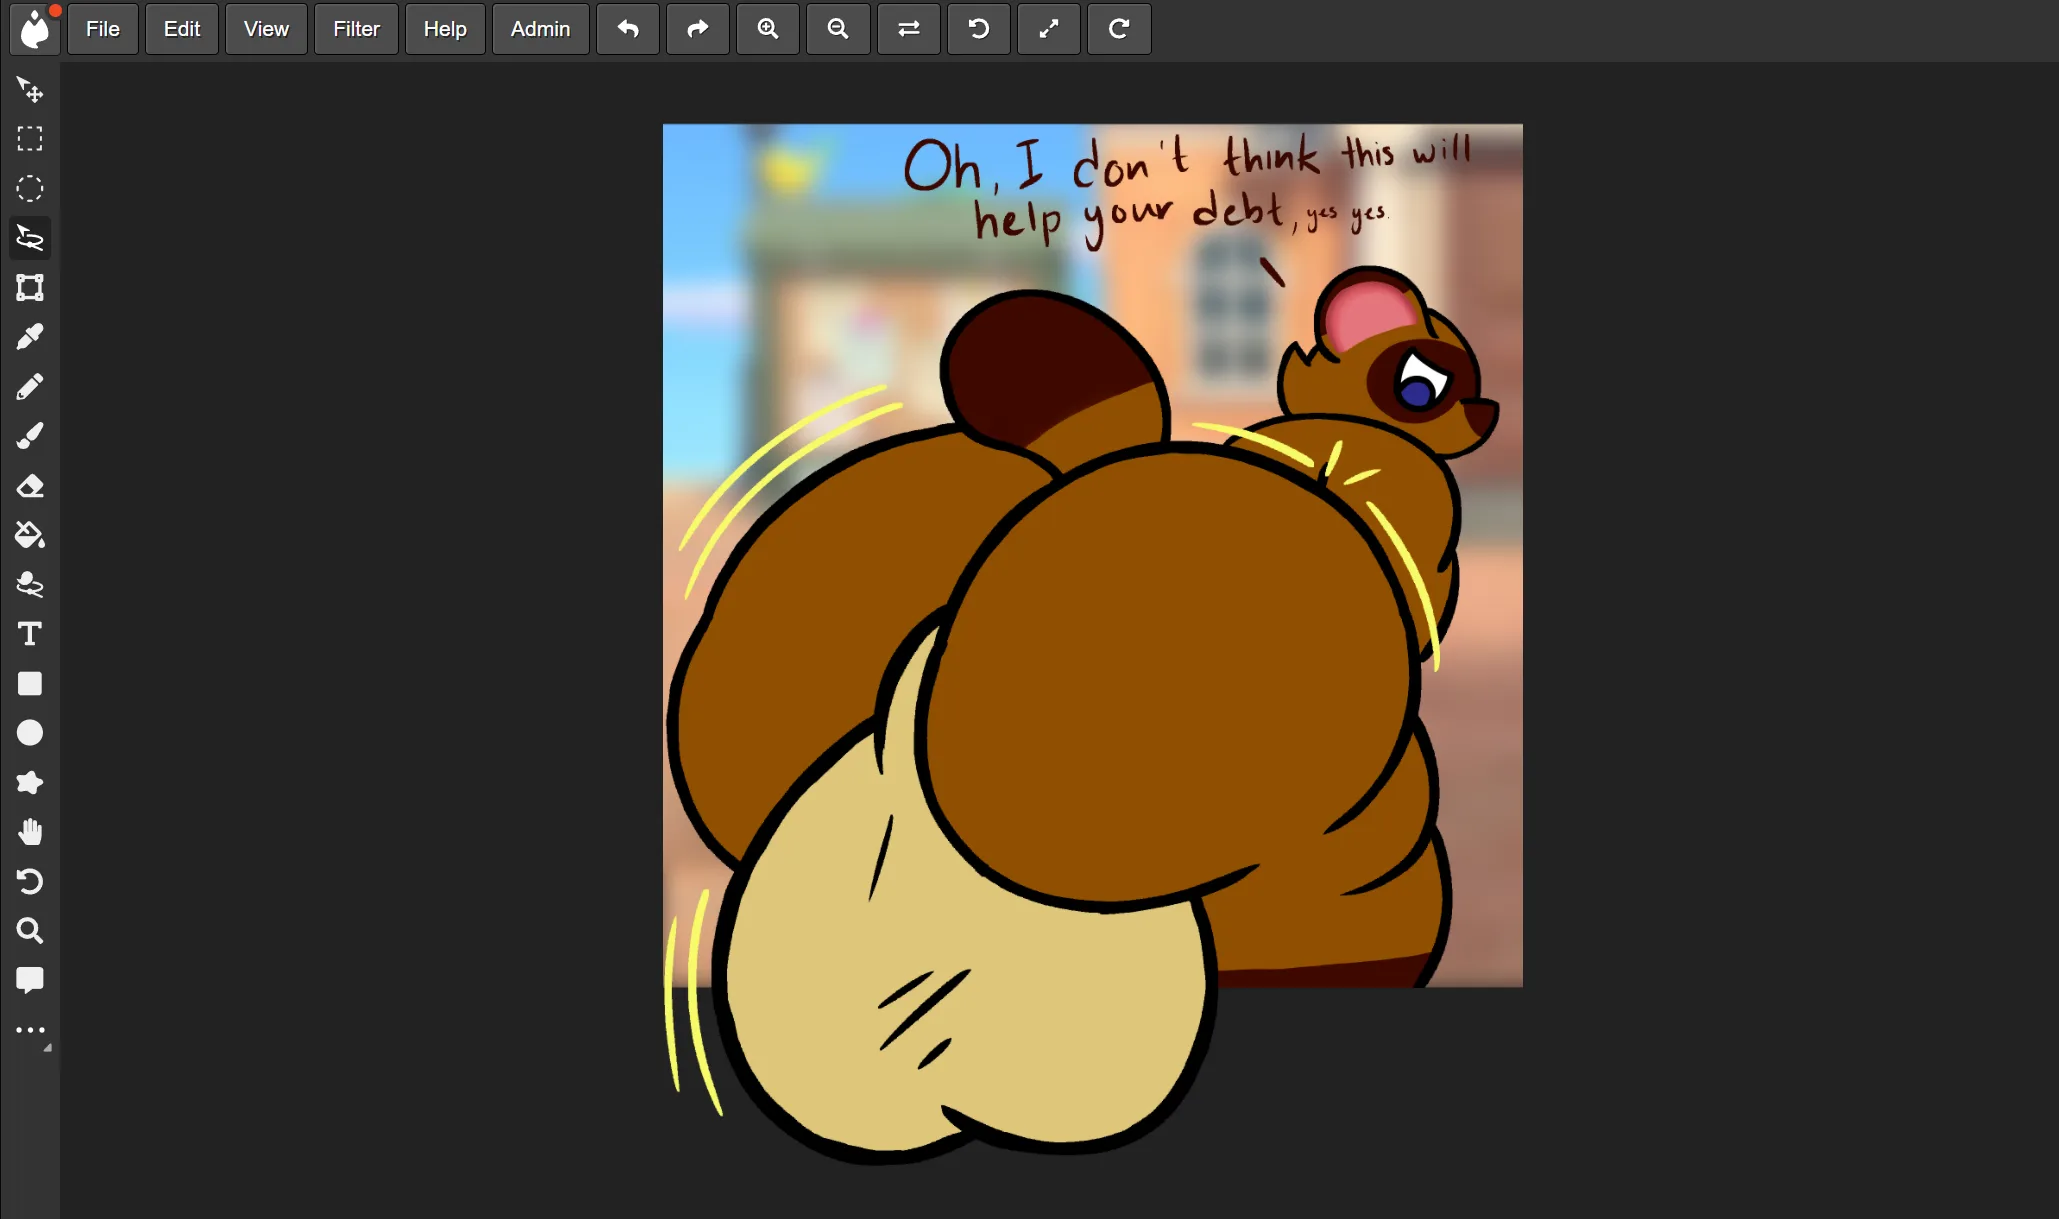Open the File menu
The height and width of the screenshot is (1219, 2059).
103,29
